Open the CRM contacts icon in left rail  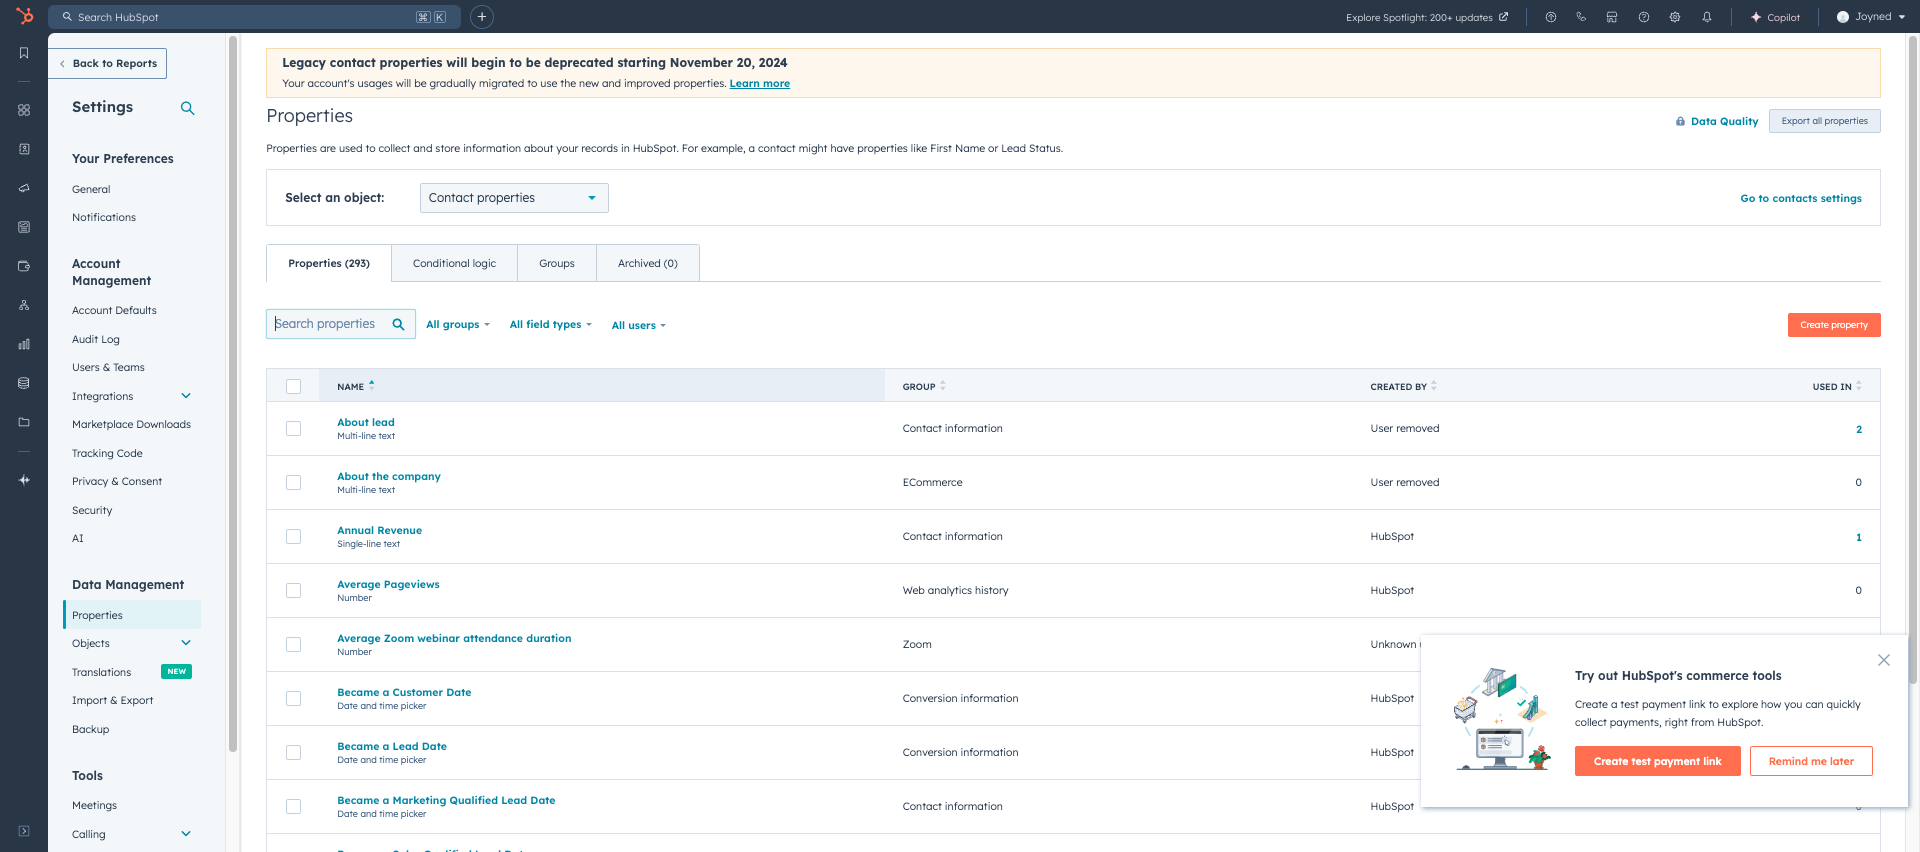(24, 149)
